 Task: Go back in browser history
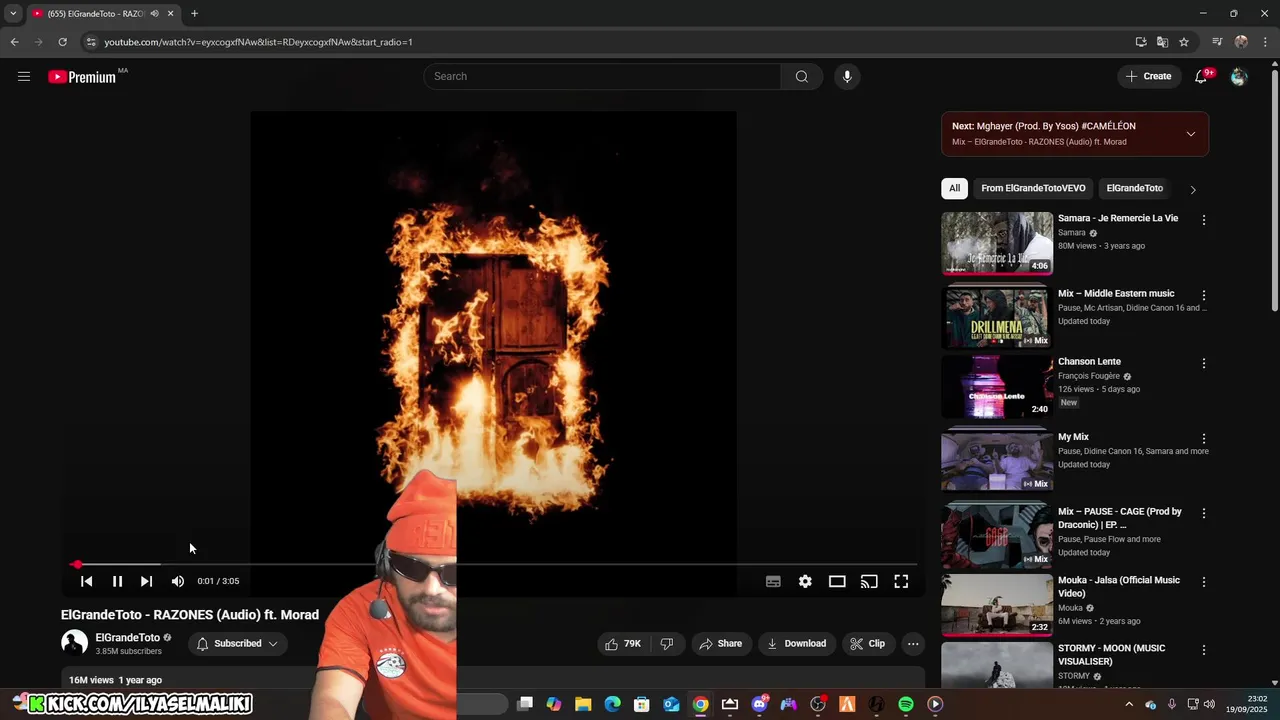point(14,42)
